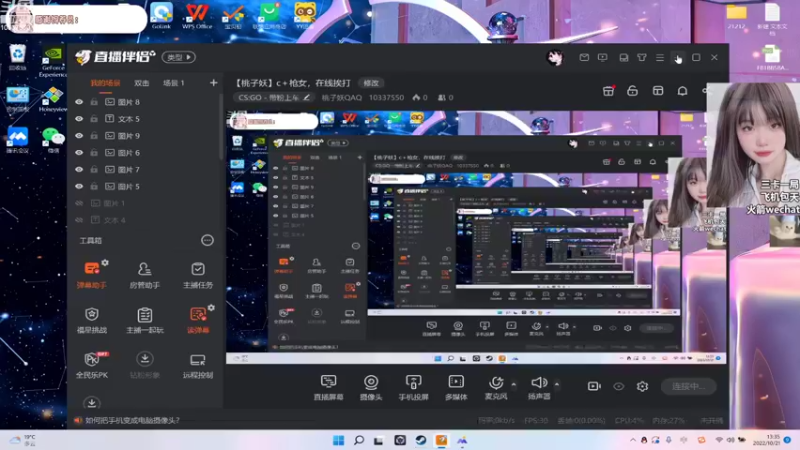Toggle the preview eye in bottom bar

(618, 386)
